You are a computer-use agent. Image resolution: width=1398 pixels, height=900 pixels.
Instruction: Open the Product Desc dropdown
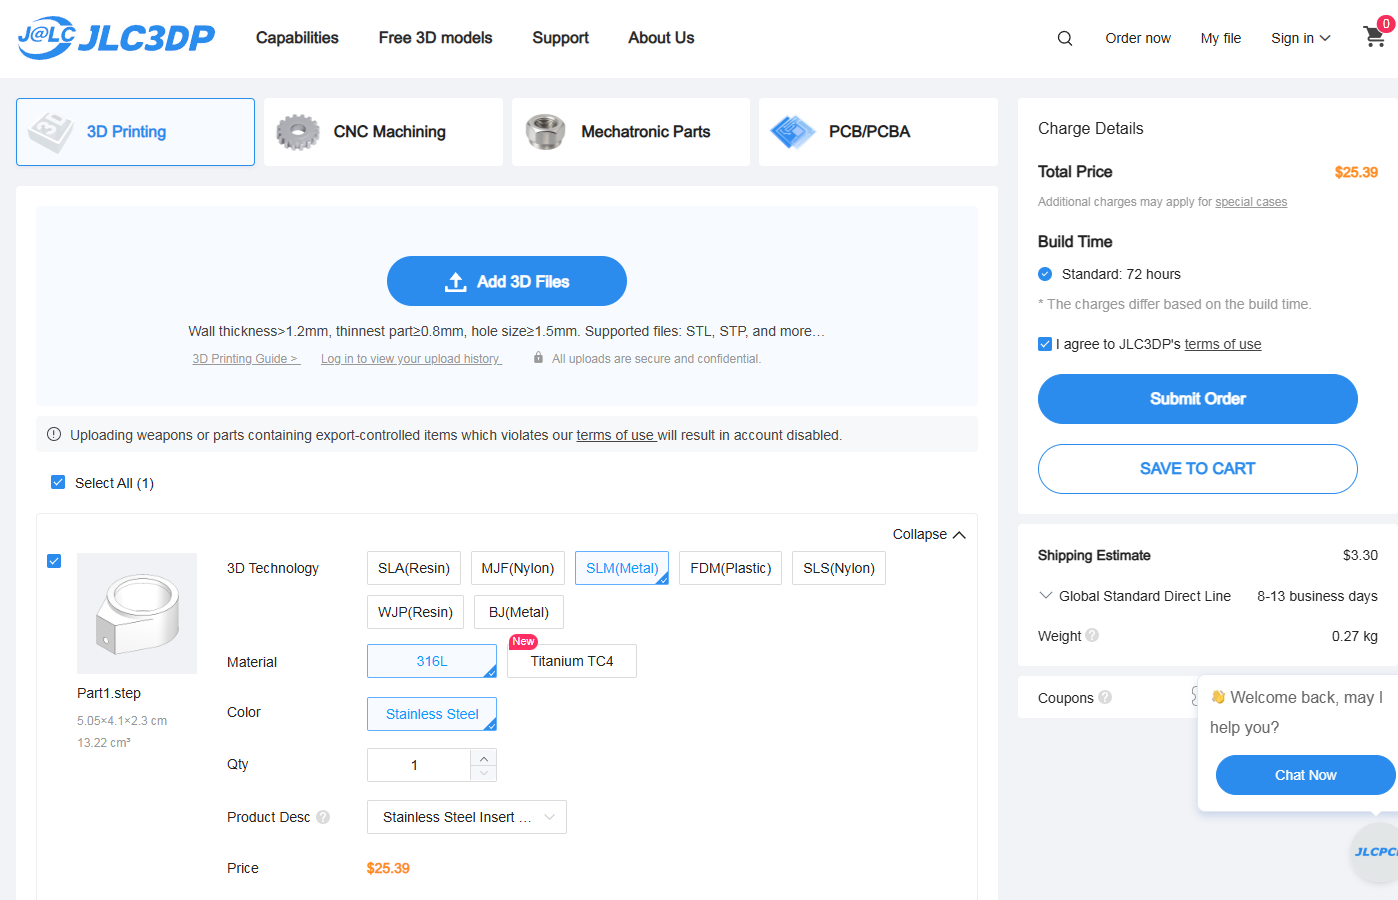[467, 817]
